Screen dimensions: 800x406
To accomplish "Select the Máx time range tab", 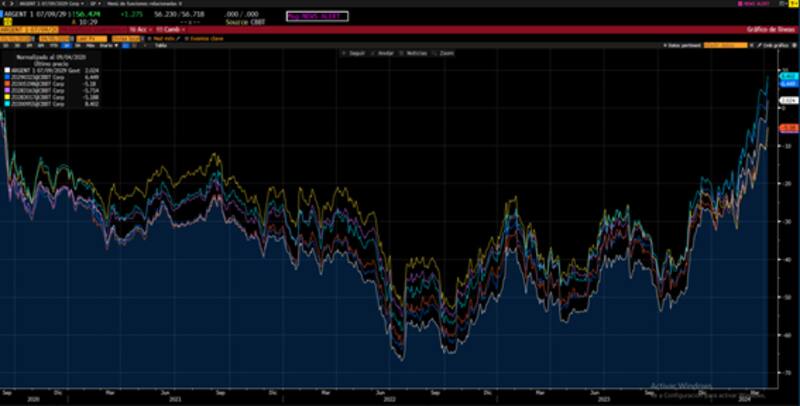I will coord(88,45).
